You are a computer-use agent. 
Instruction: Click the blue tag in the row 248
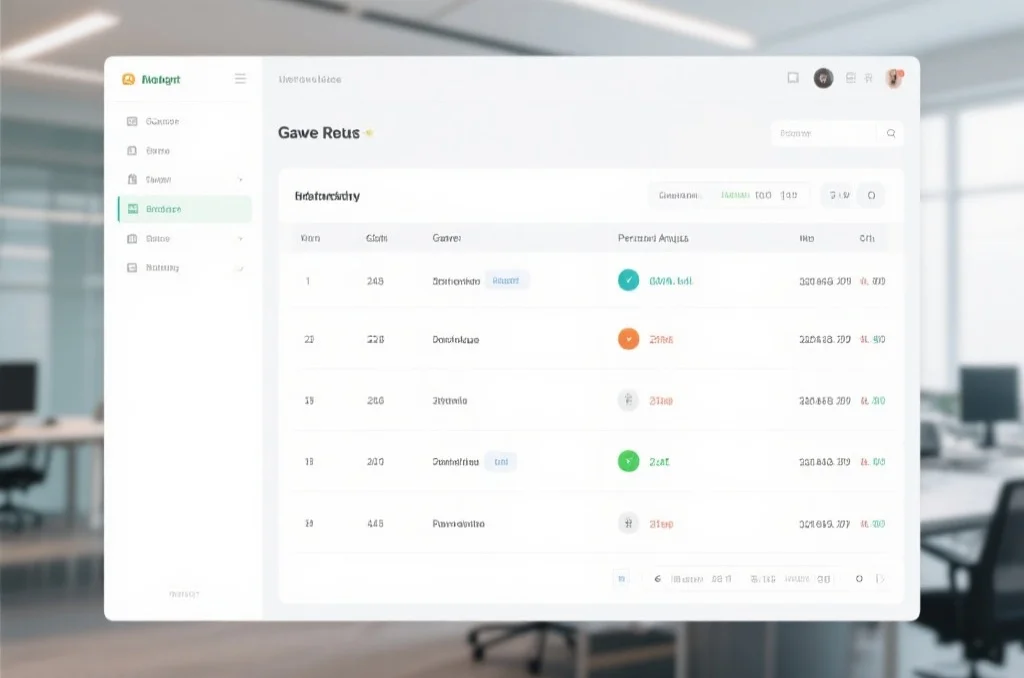[x=506, y=280]
